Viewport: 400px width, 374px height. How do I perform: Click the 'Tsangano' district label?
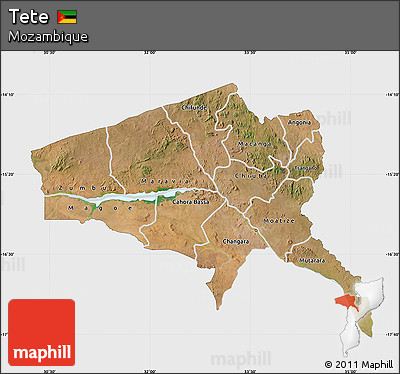coord(306,168)
